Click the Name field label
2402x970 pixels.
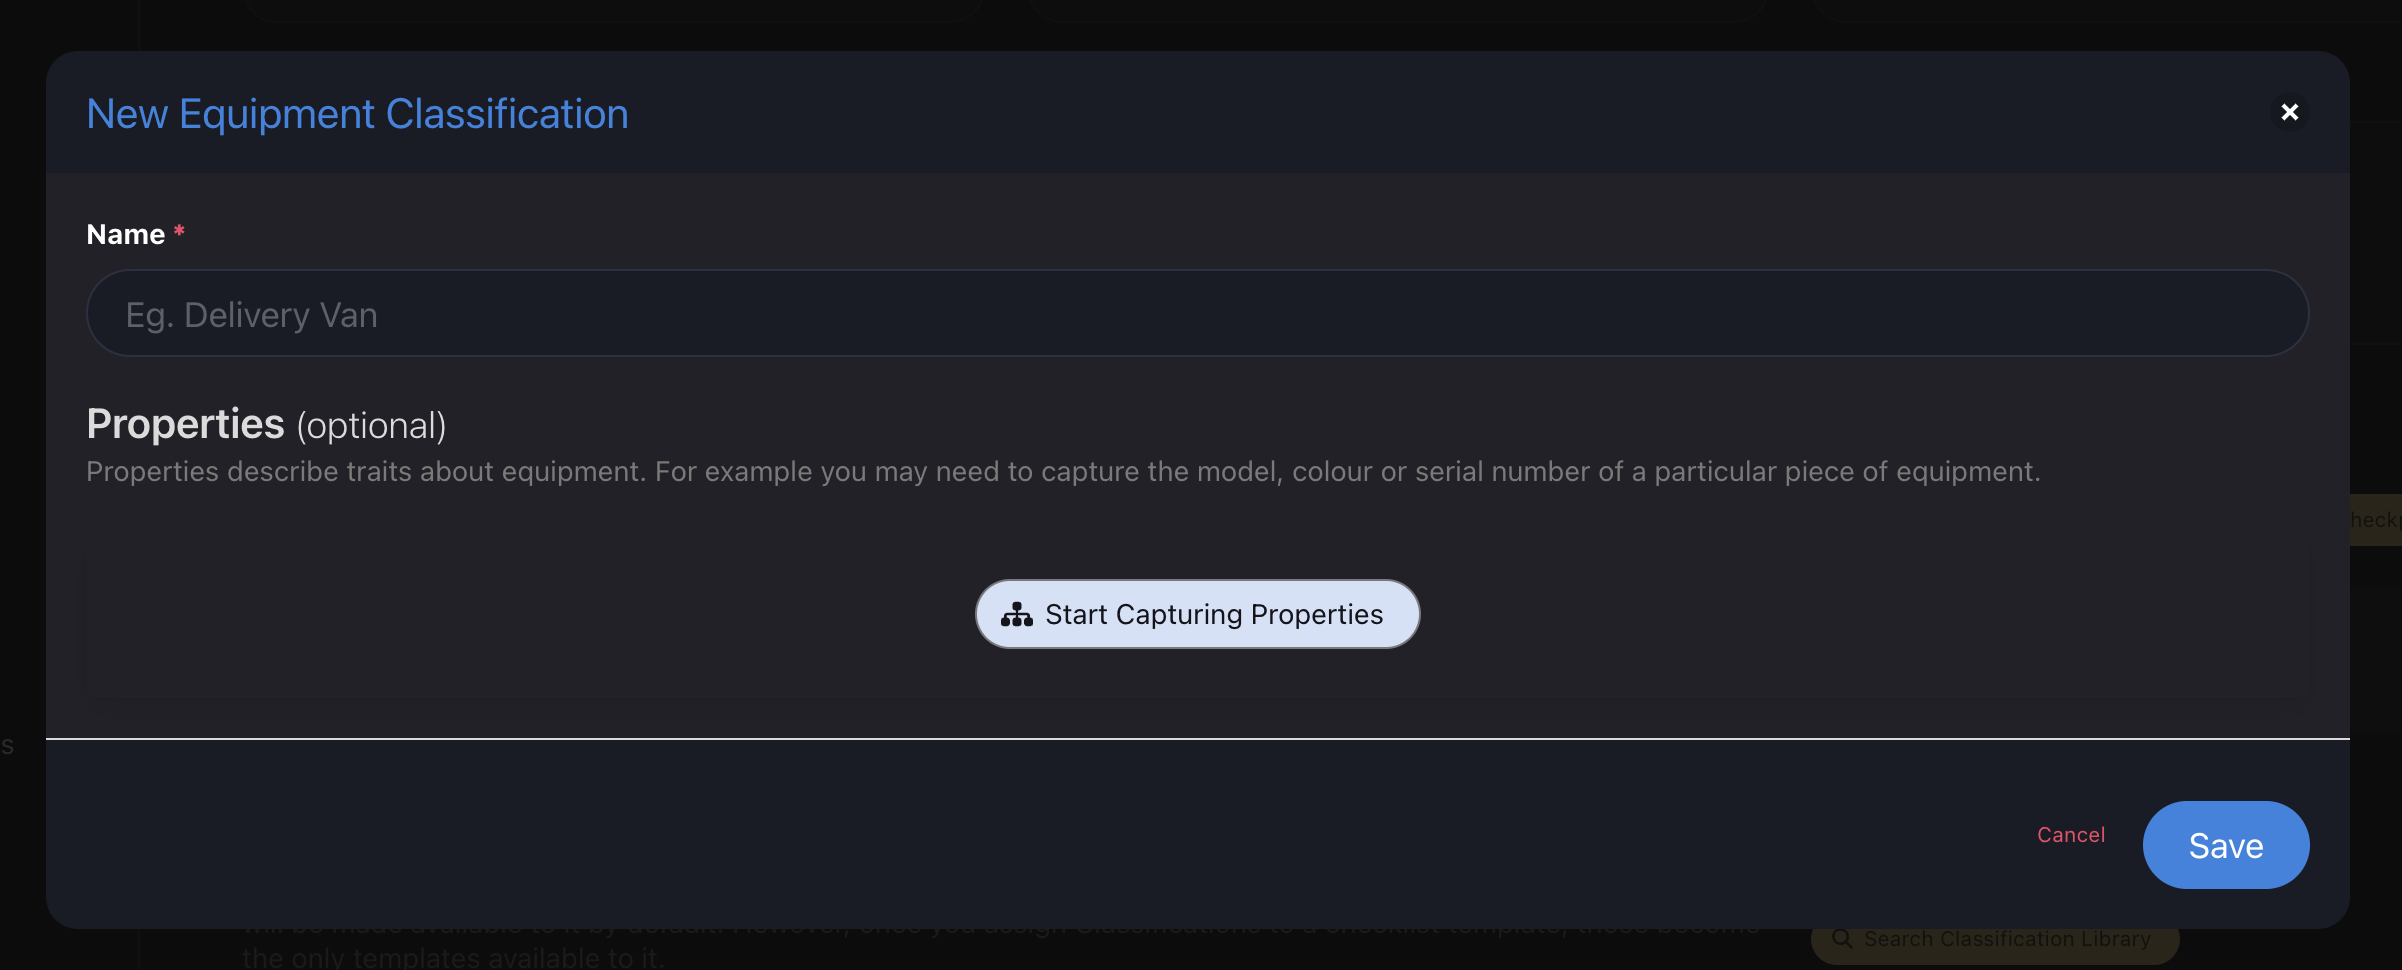click(x=125, y=234)
